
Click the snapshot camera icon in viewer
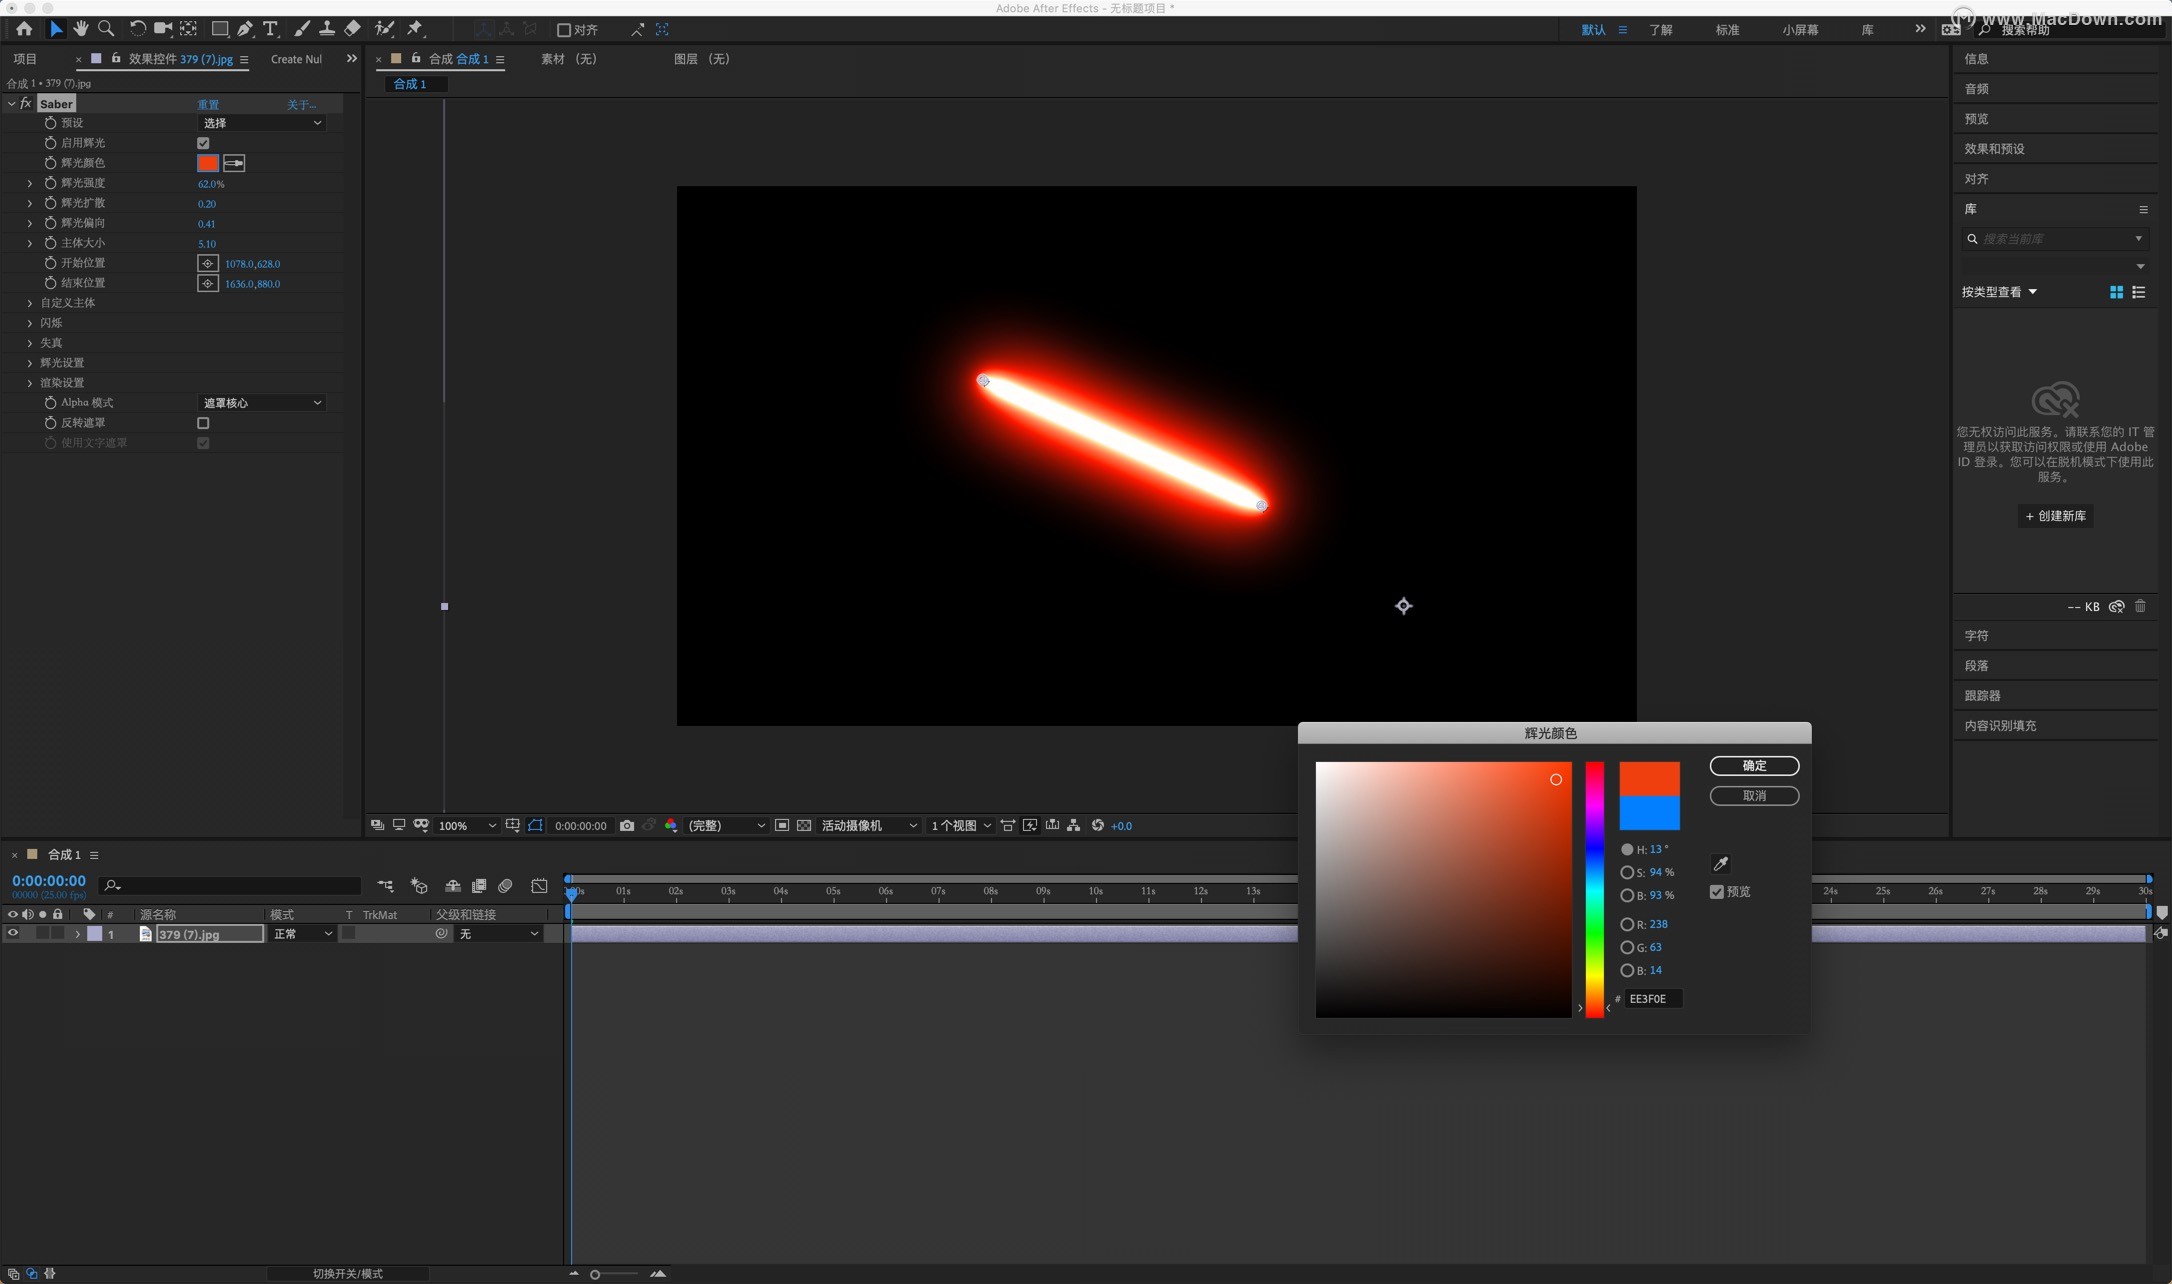pyautogui.click(x=627, y=825)
